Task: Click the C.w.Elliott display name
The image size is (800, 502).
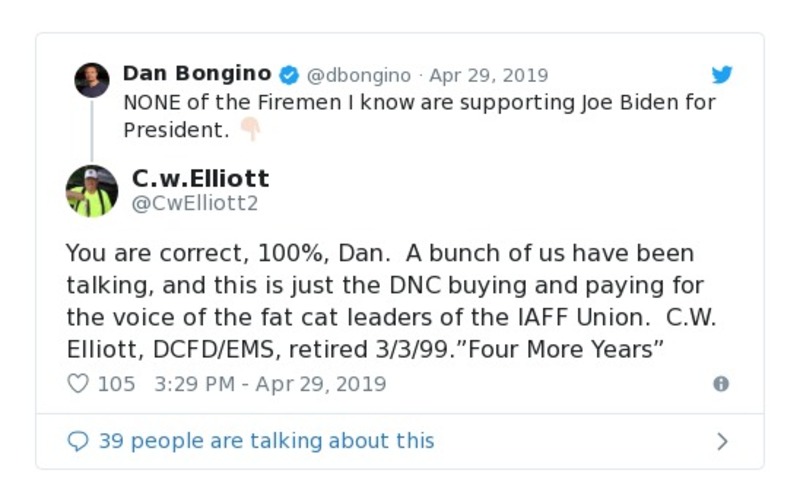Action: [x=200, y=179]
